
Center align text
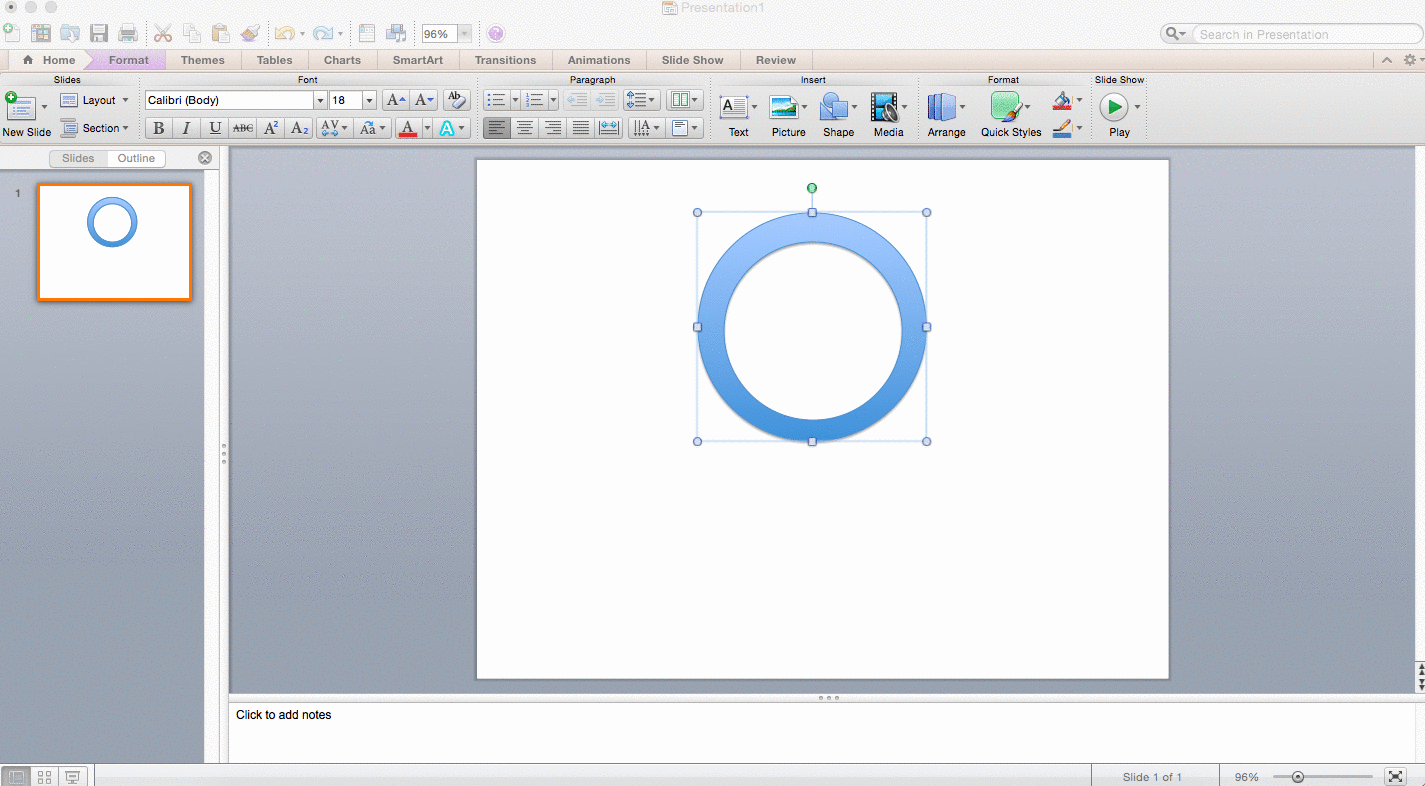[x=525, y=128]
